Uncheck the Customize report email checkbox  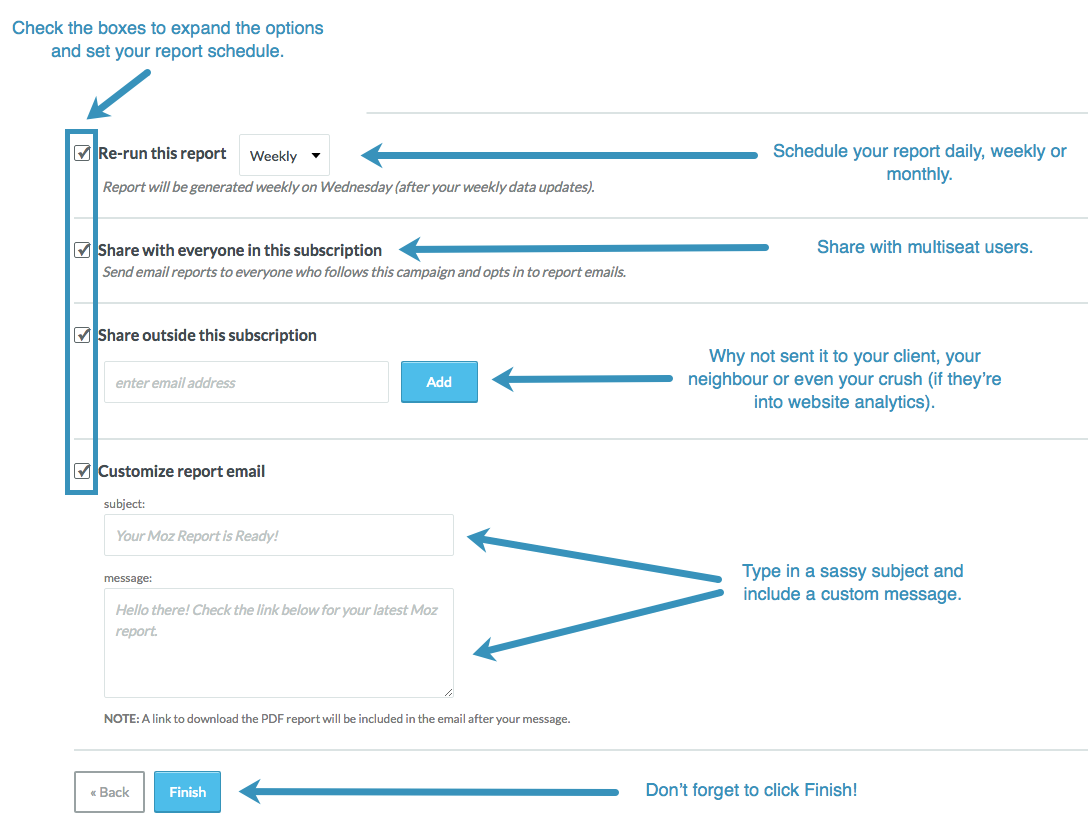pyautogui.click(x=83, y=471)
